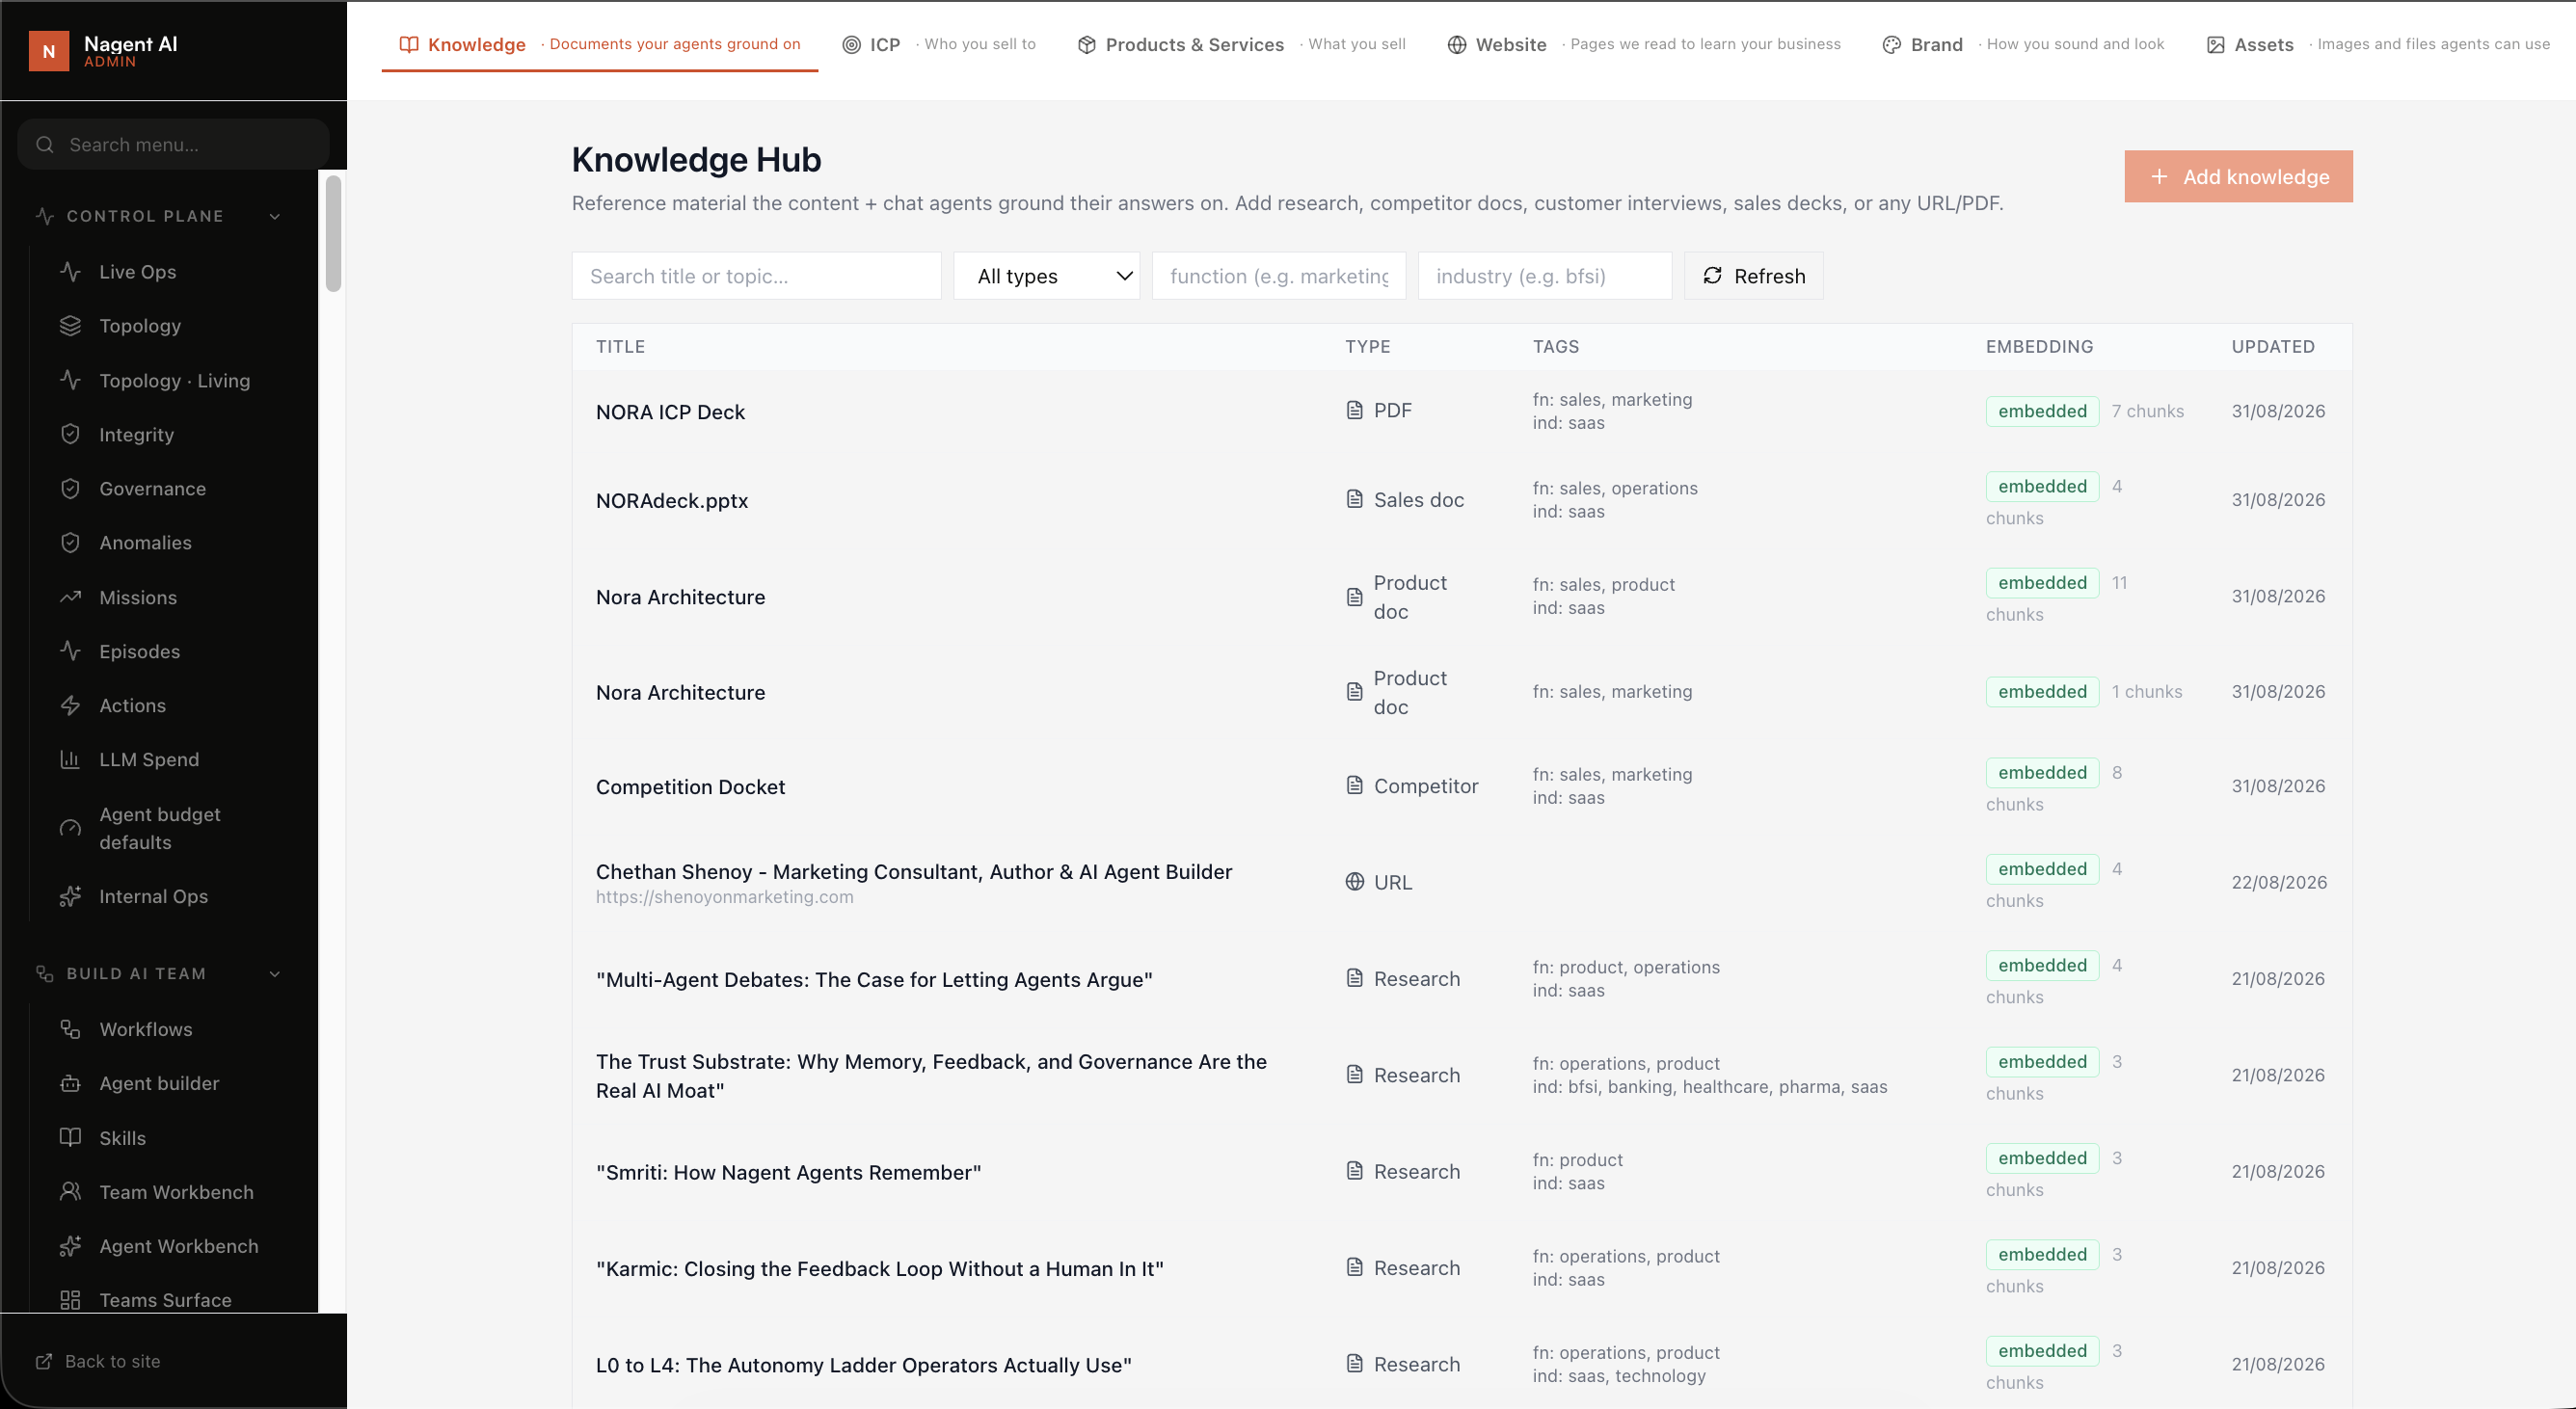Viewport: 2576px width, 1409px height.
Task: Open Agent budget defaults gauge item
Action: pos(70,828)
